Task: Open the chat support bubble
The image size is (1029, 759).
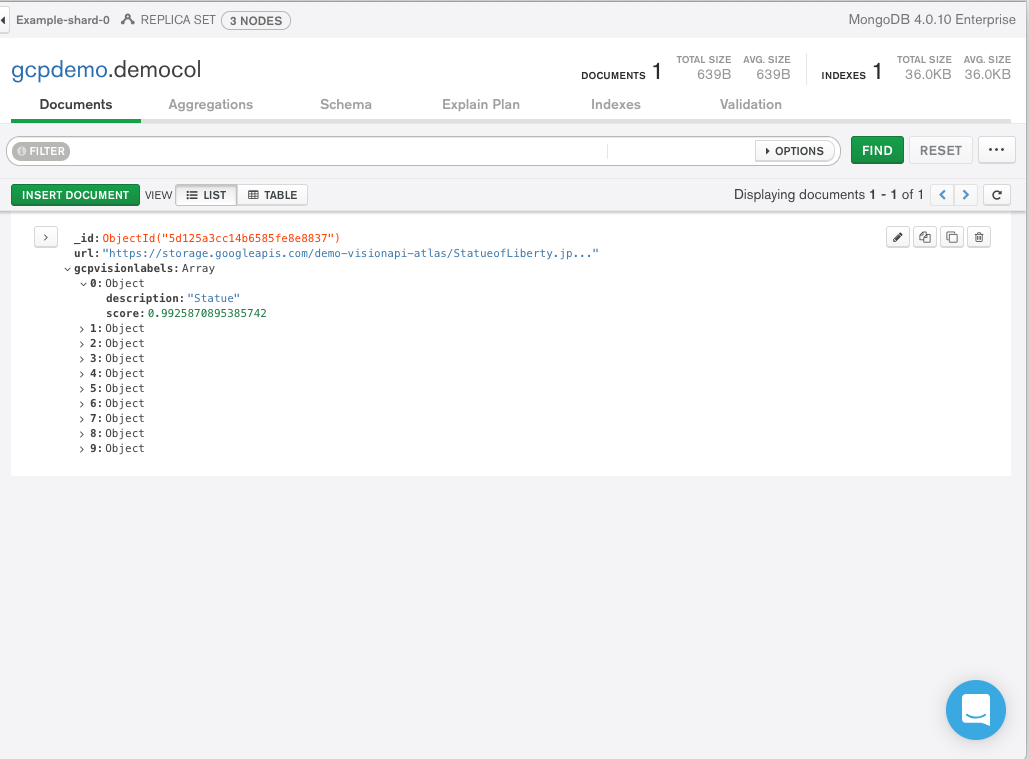Action: point(975,710)
